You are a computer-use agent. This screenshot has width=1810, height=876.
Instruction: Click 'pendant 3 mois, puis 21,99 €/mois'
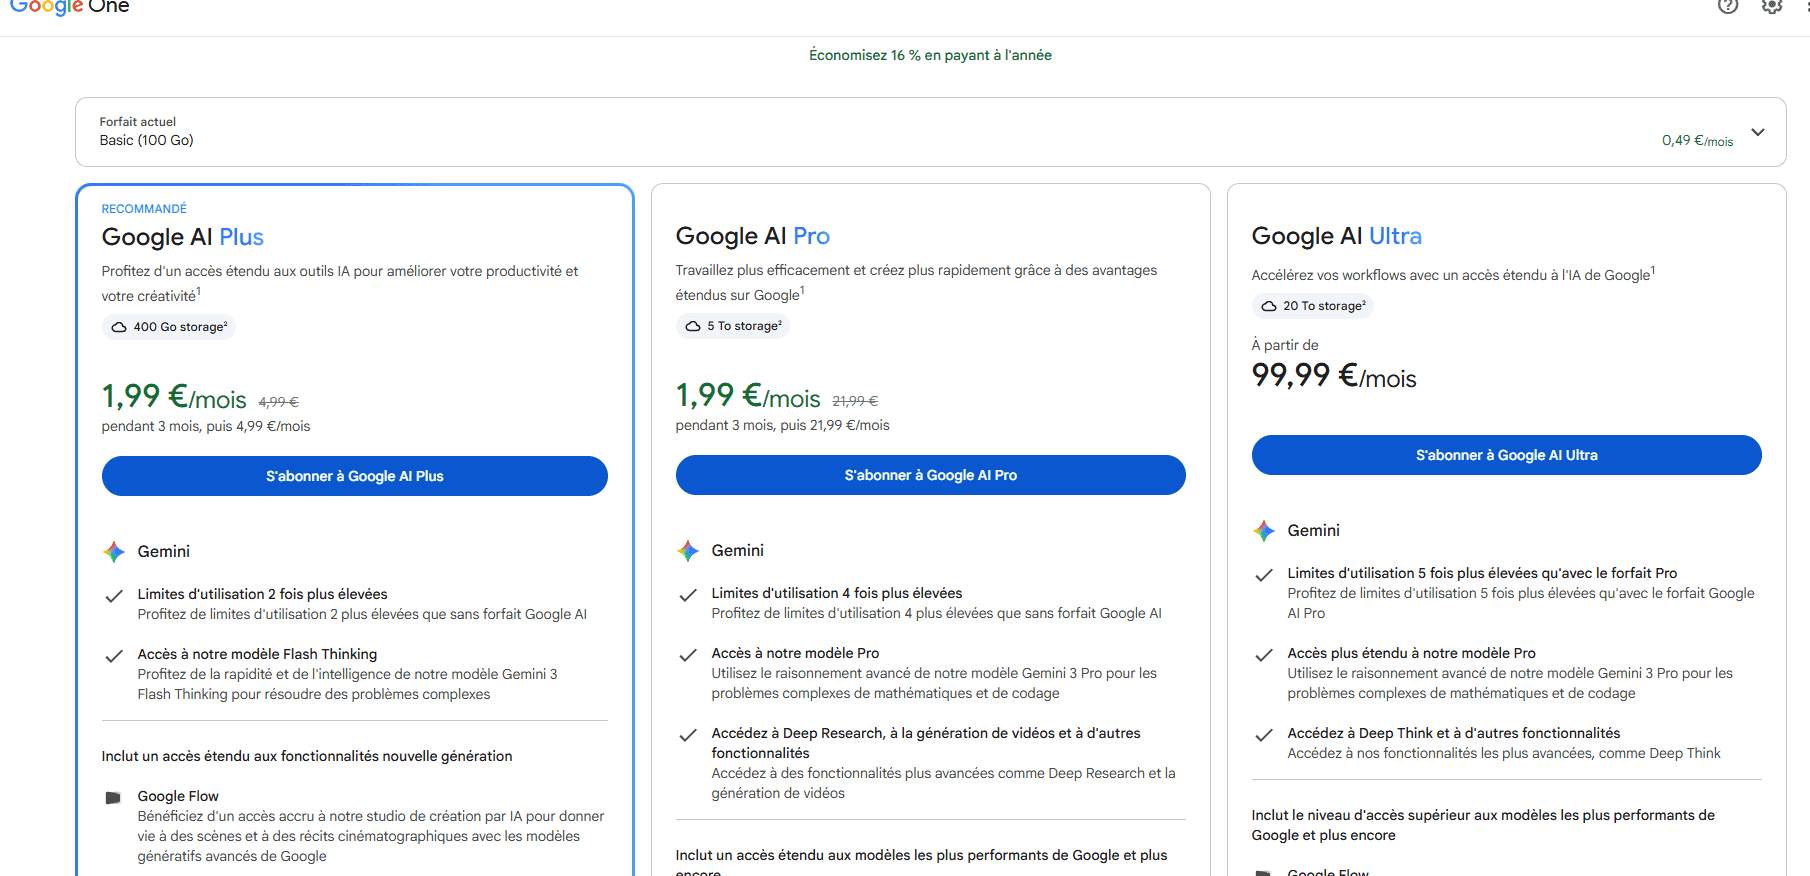pyautogui.click(x=782, y=425)
